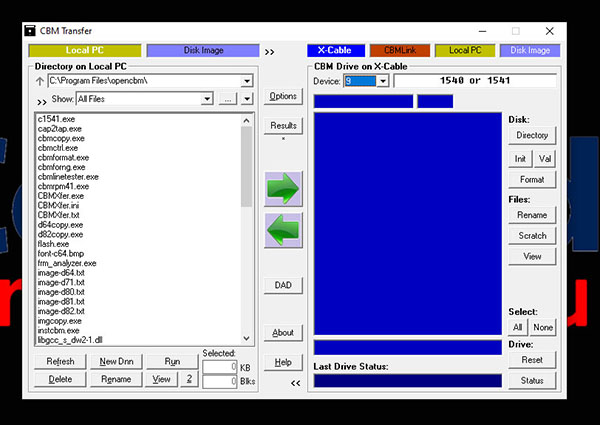This screenshot has height=425, width=600.
Task: Select the CBMLink tab
Action: point(399,50)
